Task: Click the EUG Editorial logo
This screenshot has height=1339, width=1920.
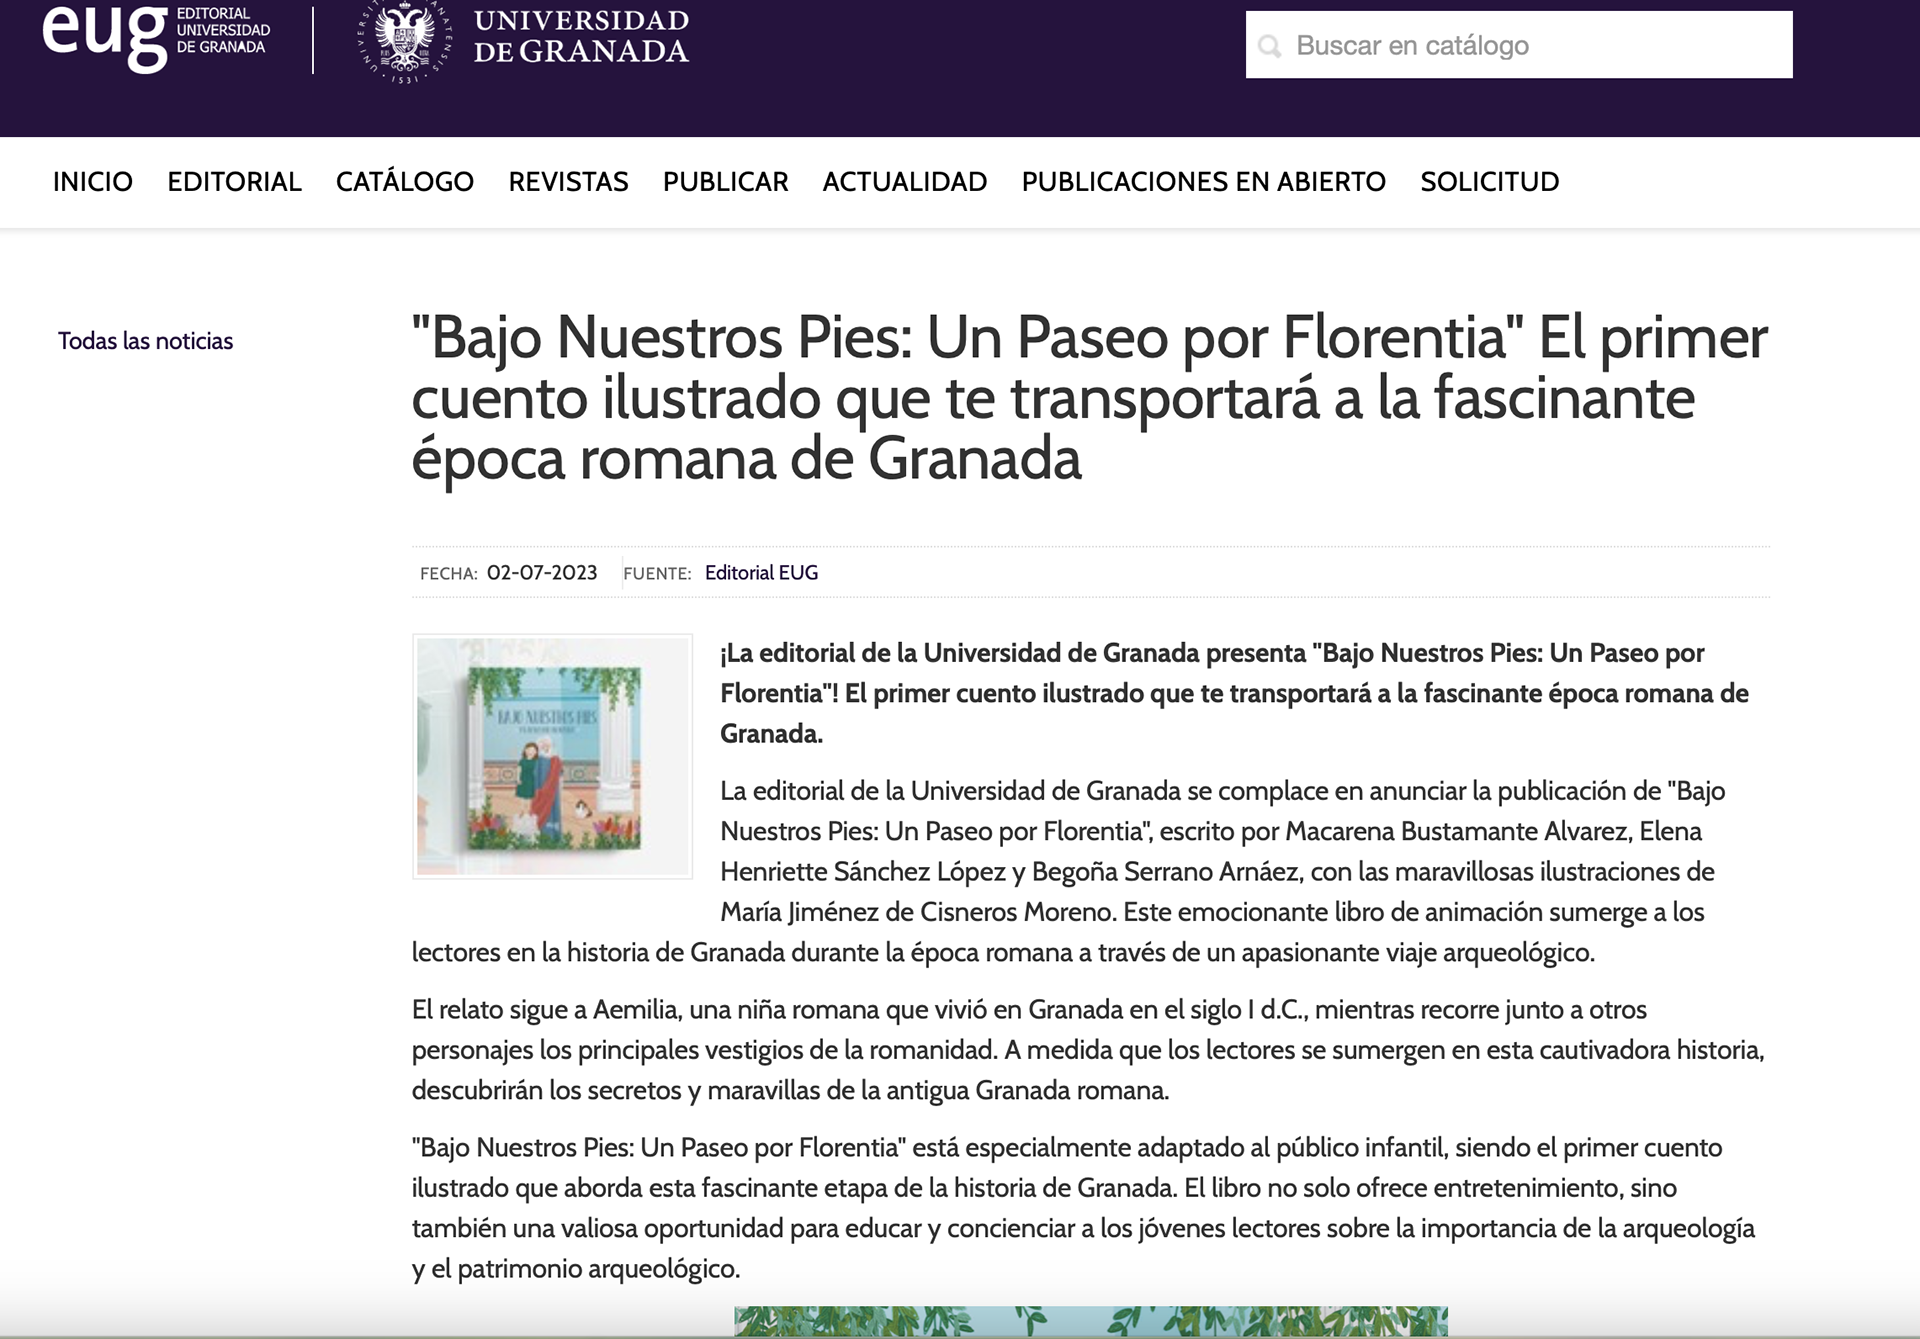Action: point(156,38)
